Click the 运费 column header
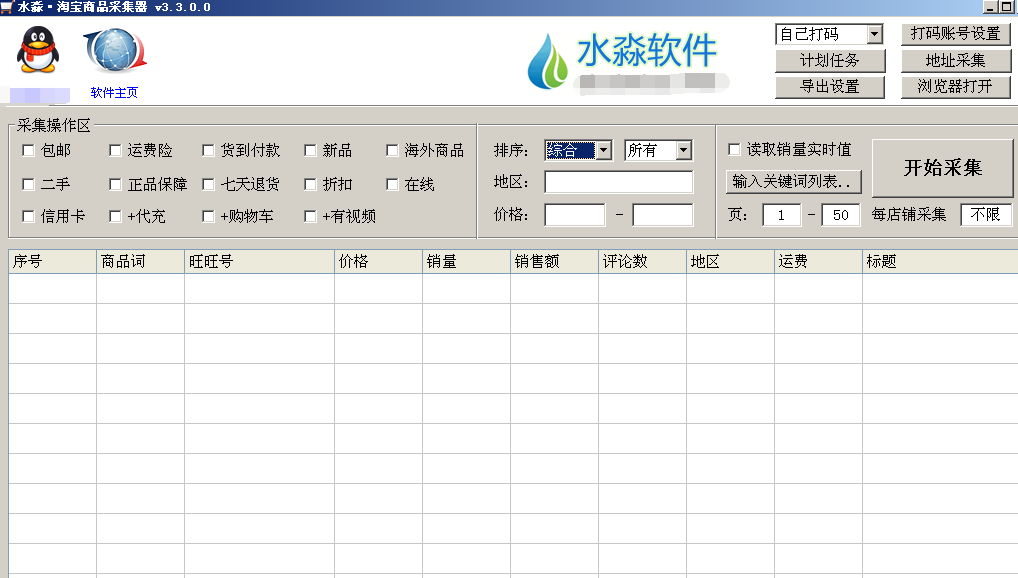This screenshot has height=578, width=1018. pos(818,262)
